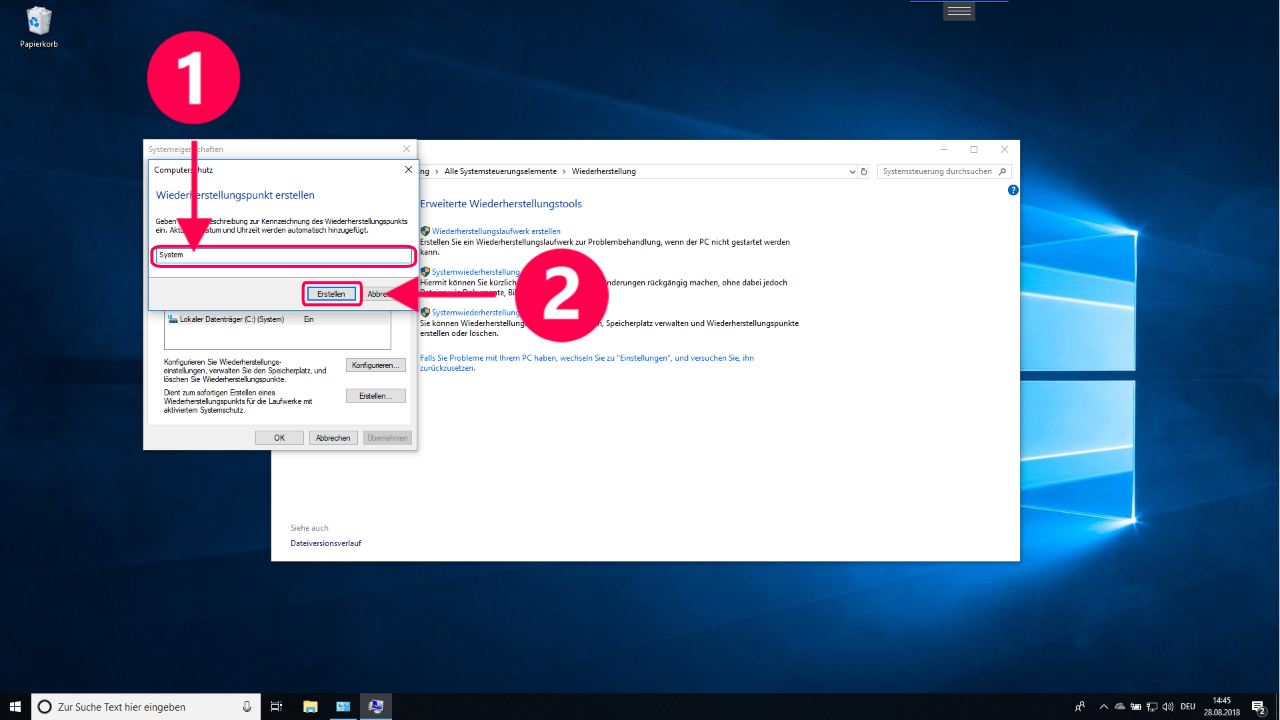Image resolution: width=1280 pixels, height=720 pixels.
Task: Open File Explorer from the taskbar
Action: pos(310,707)
